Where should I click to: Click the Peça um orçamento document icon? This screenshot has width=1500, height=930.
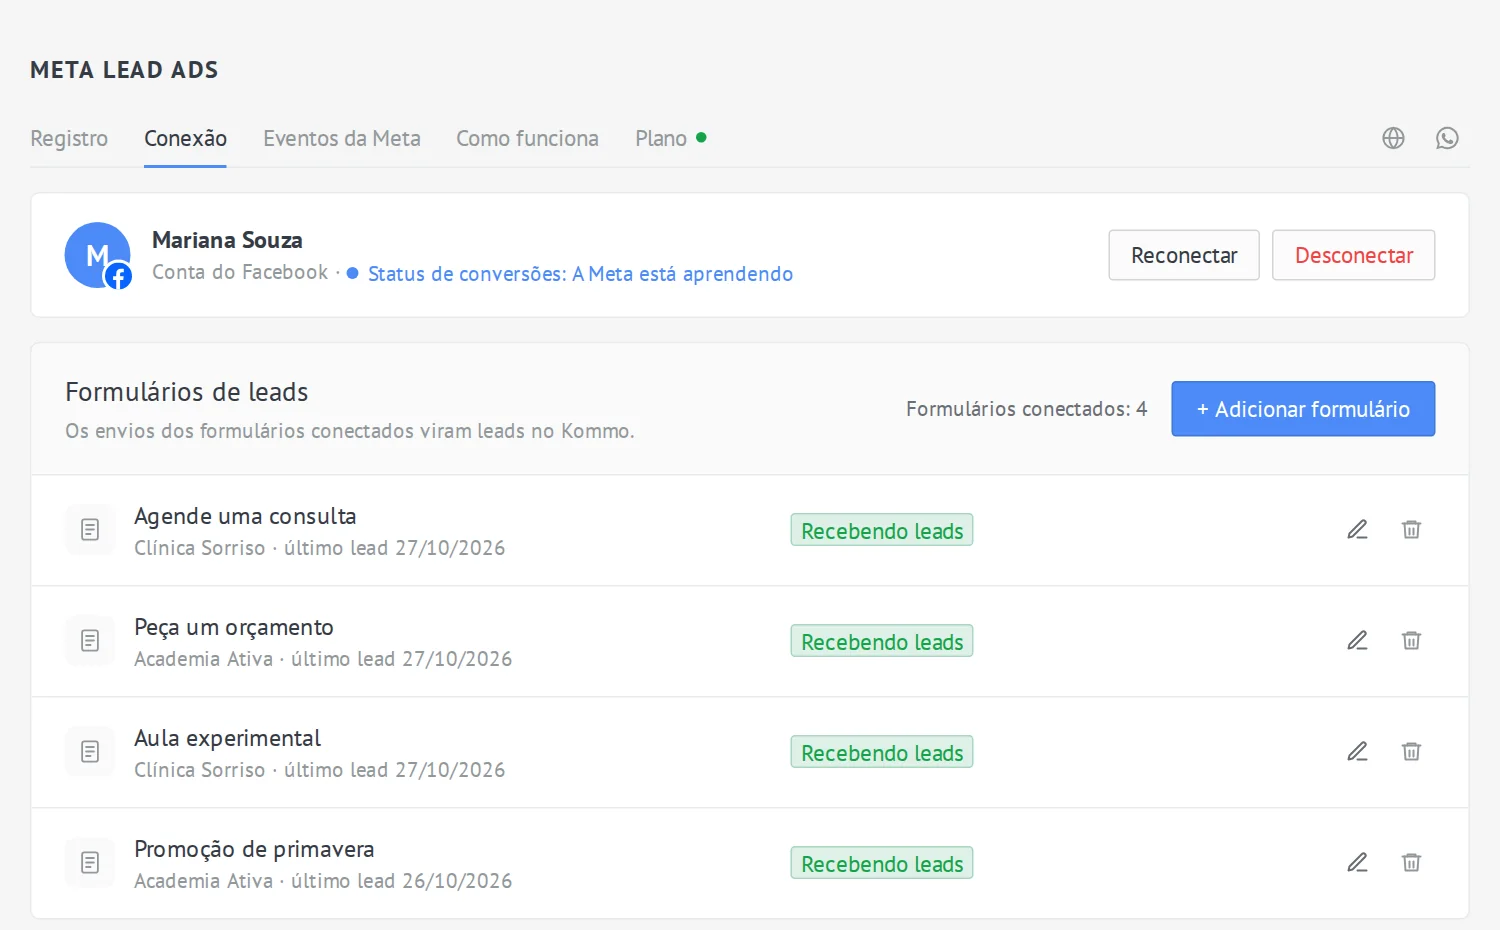pos(90,640)
